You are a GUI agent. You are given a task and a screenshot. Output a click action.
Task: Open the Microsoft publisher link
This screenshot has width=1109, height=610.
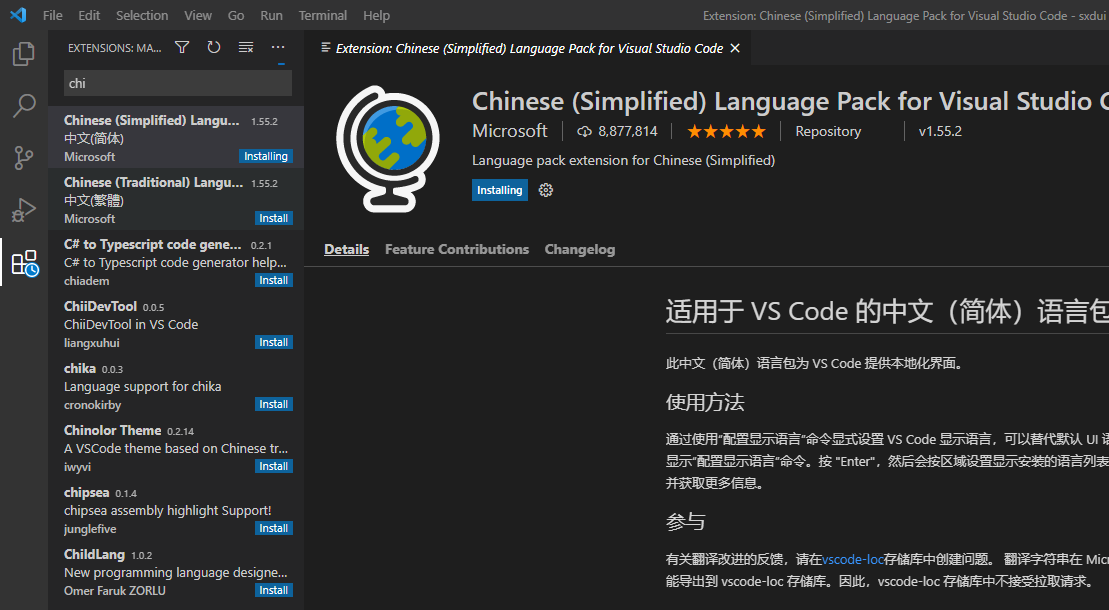[509, 131]
